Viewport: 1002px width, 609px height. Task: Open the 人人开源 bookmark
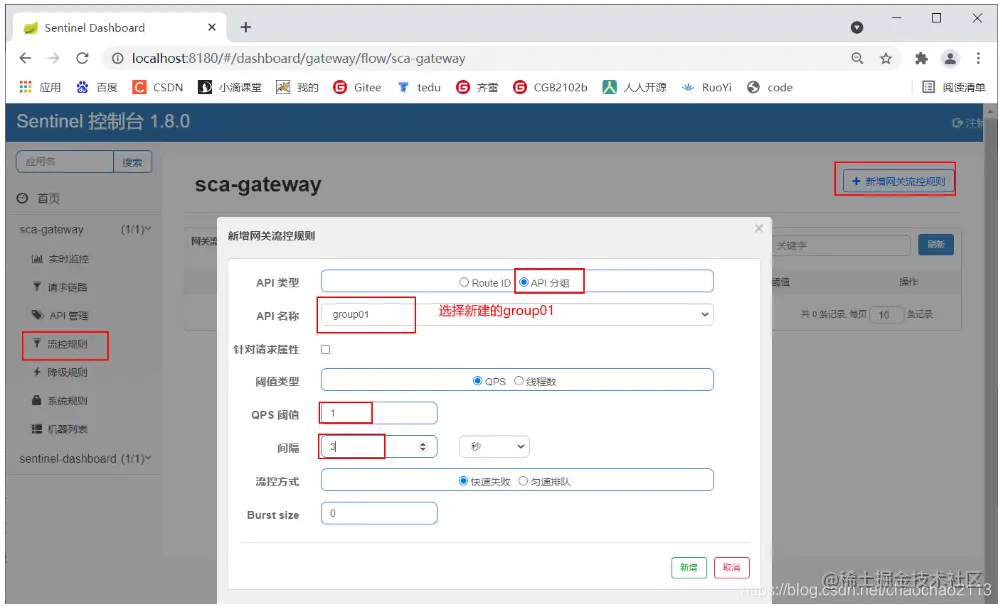click(634, 87)
